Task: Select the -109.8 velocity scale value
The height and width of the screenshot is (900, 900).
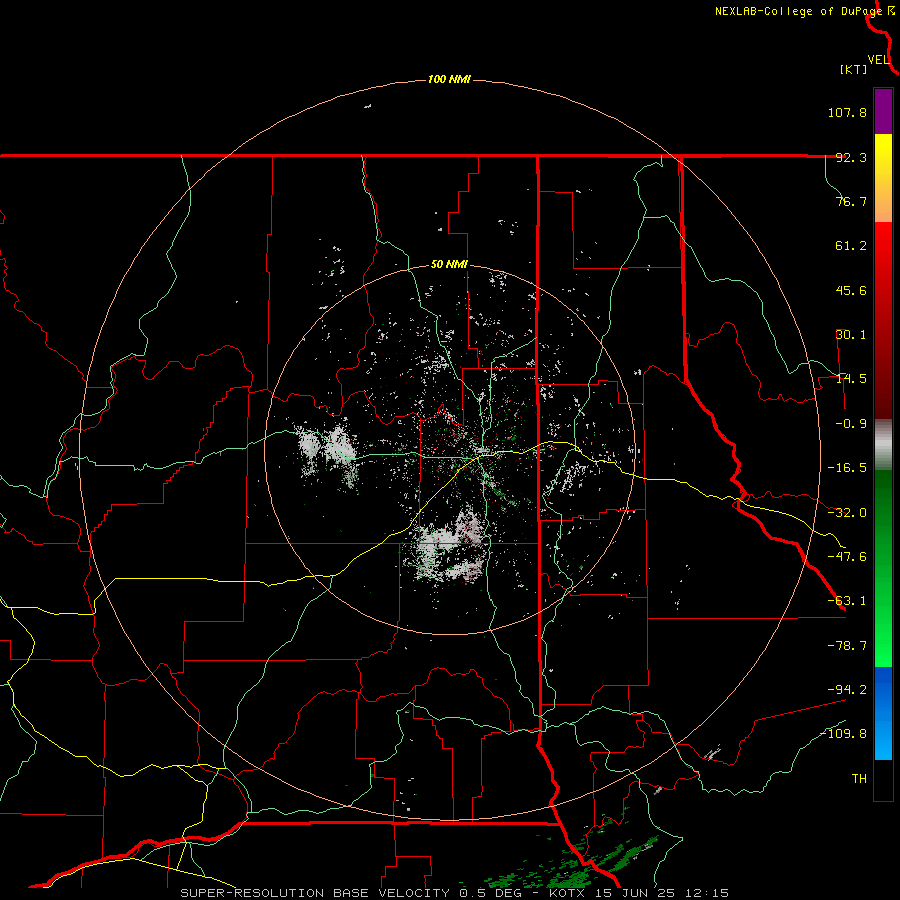Action: pos(843,734)
